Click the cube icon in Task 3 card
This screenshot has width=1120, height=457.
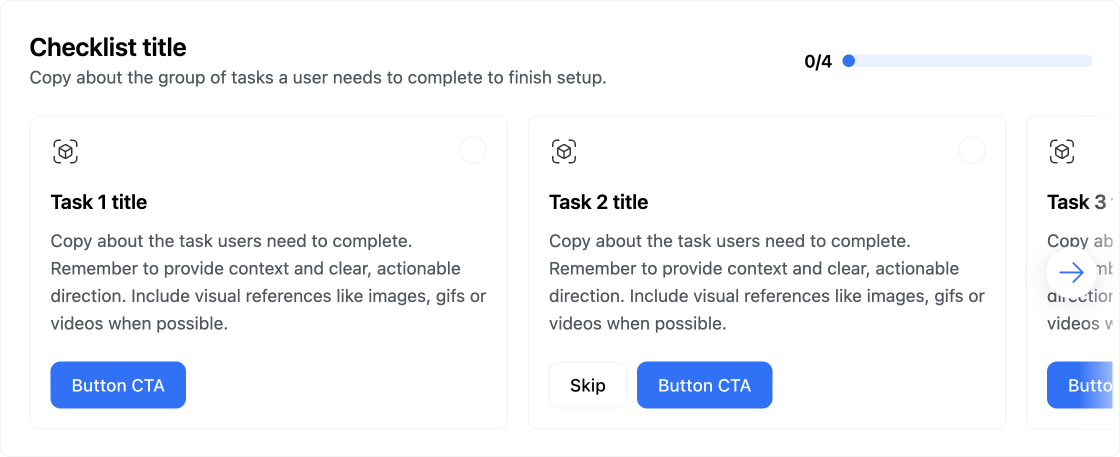coord(1062,152)
